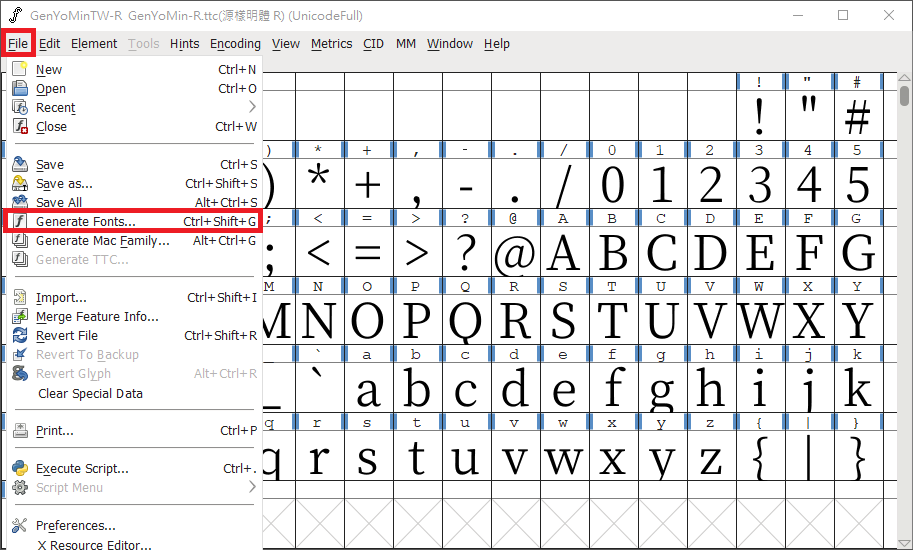The height and width of the screenshot is (550, 913).
Task: Open the CID menu
Action: tap(373, 44)
